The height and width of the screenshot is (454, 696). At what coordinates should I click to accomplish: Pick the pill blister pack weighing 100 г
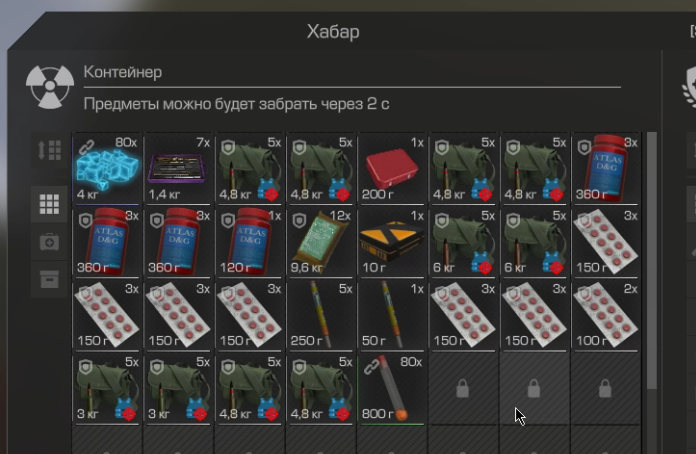click(x=606, y=316)
